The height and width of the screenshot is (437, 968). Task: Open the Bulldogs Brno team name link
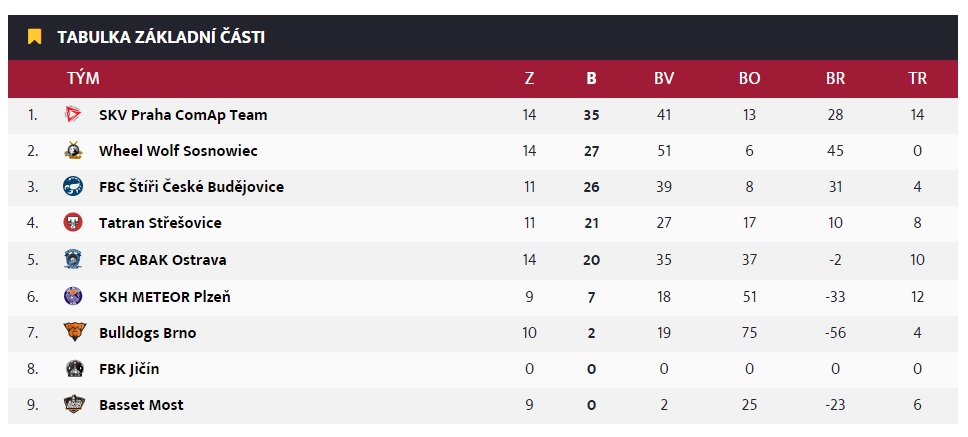tap(148, 333)
